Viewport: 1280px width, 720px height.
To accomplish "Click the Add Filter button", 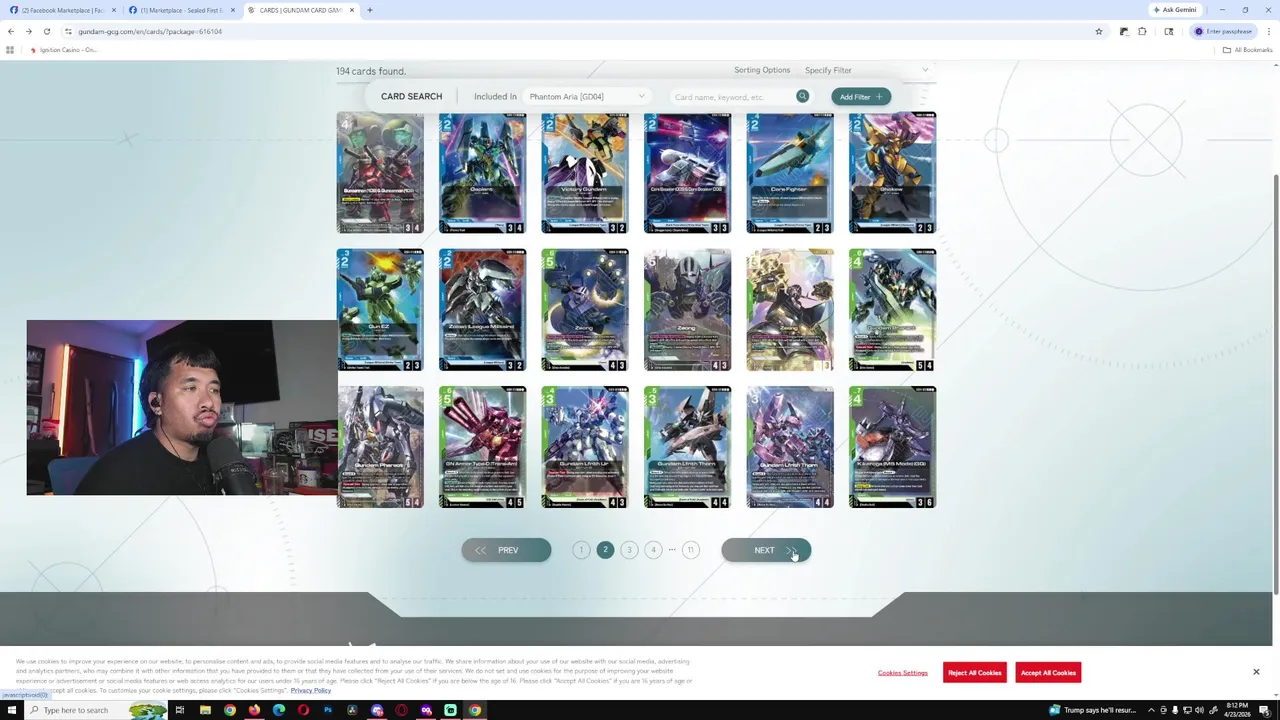I will (861, 97).
